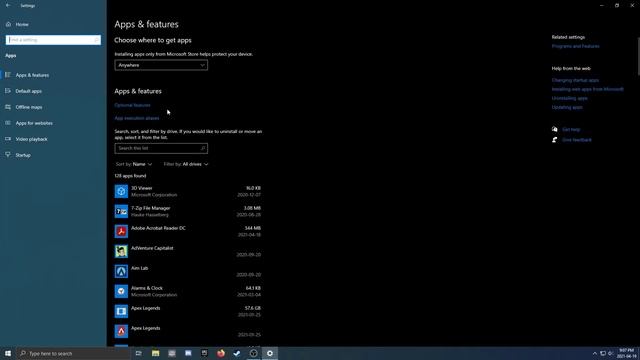This screenshot has height=360, width=640.
Task: Open Startup apps section
Action: 23,155
